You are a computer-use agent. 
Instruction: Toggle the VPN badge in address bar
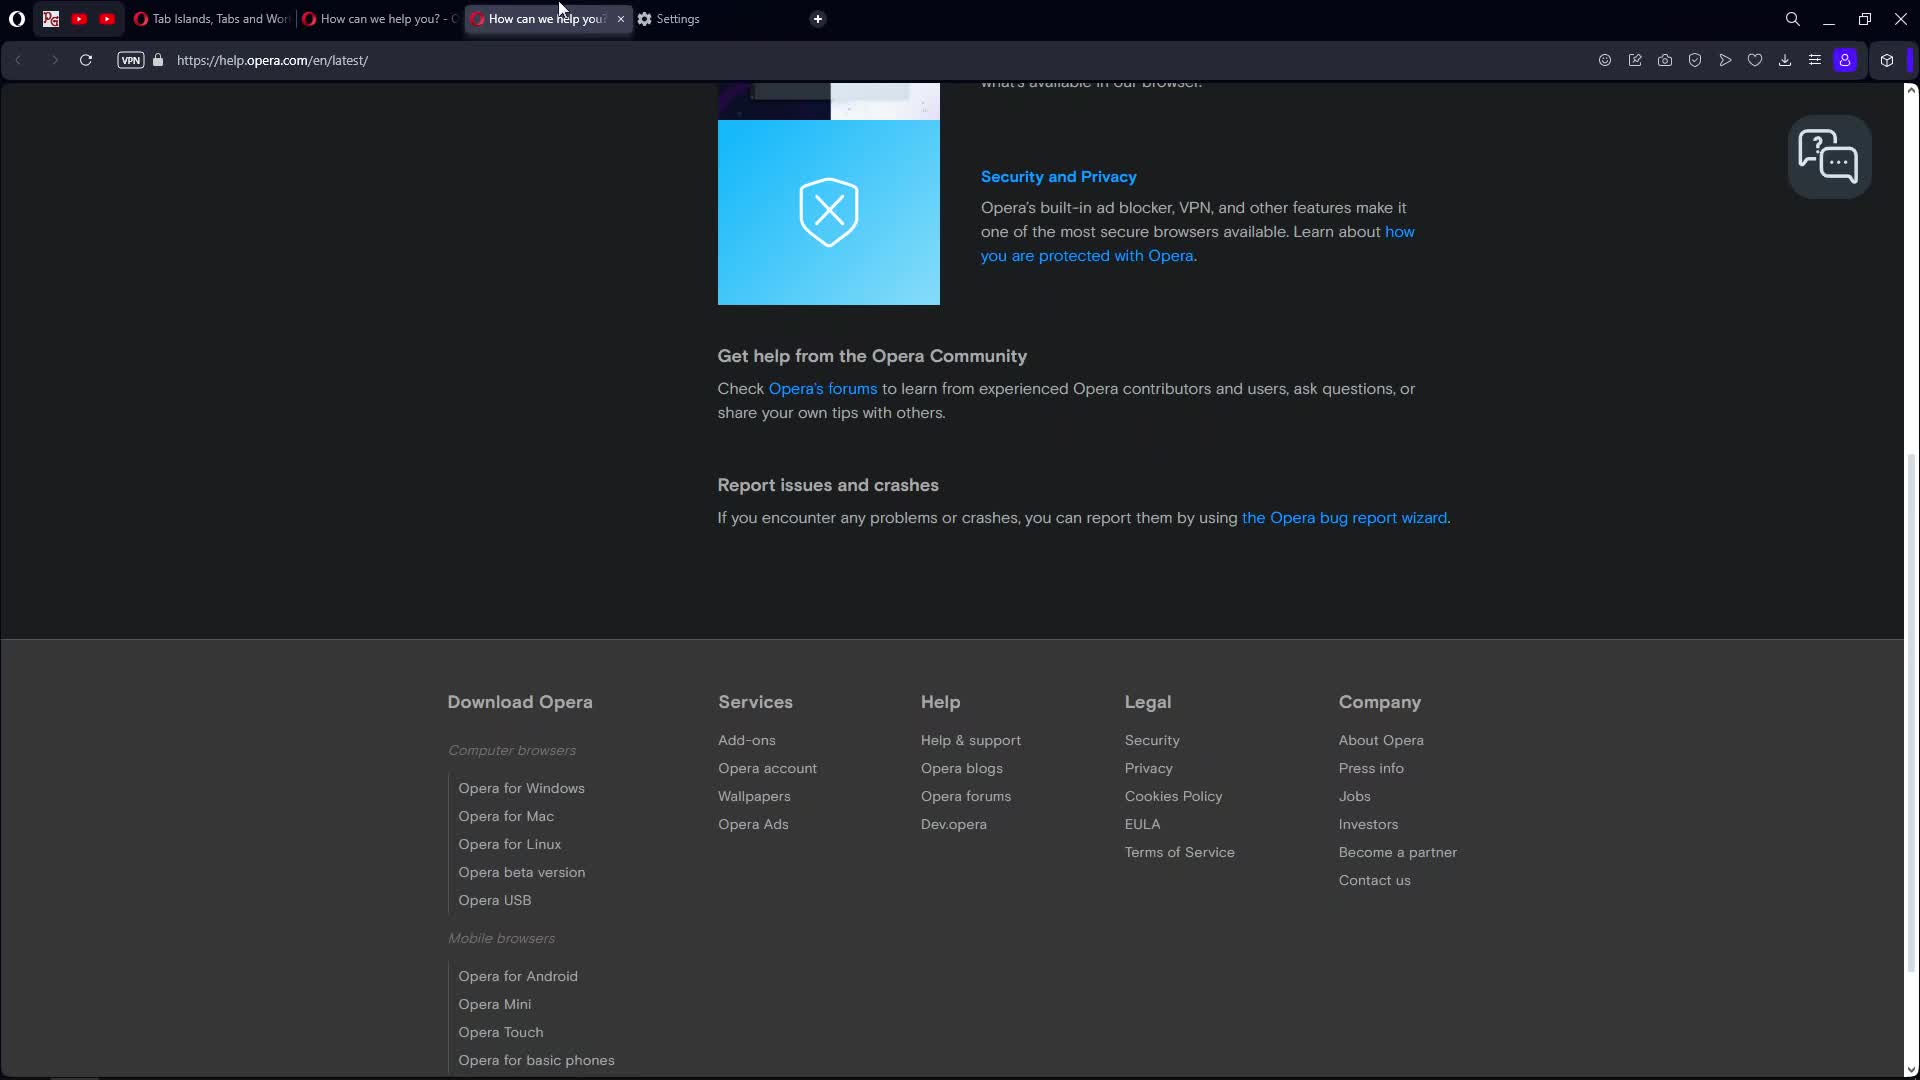point(131,60)
